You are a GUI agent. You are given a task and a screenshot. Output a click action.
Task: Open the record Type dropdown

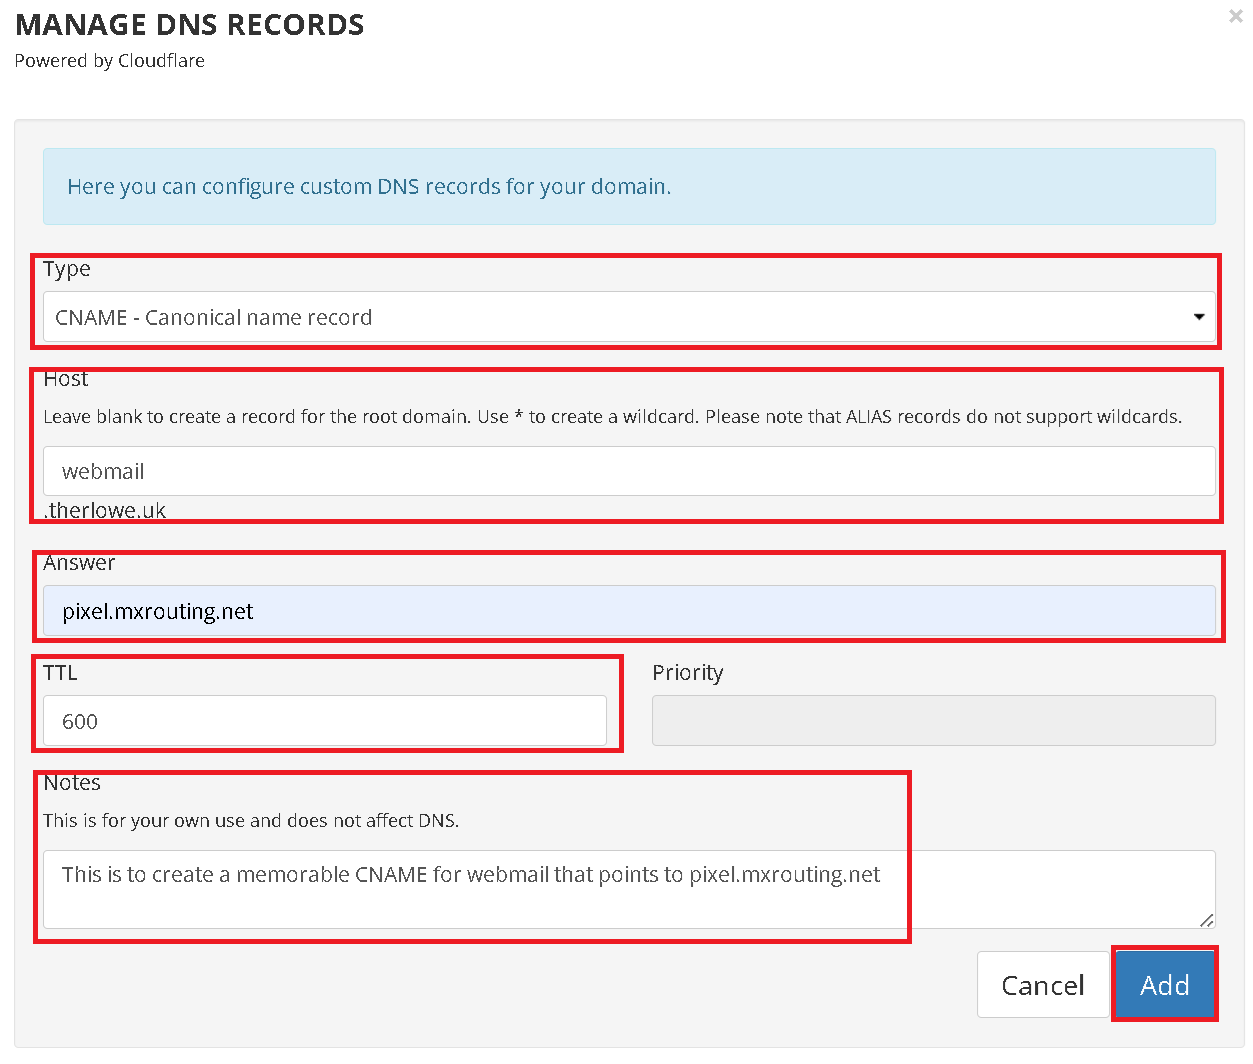[629, 317]
